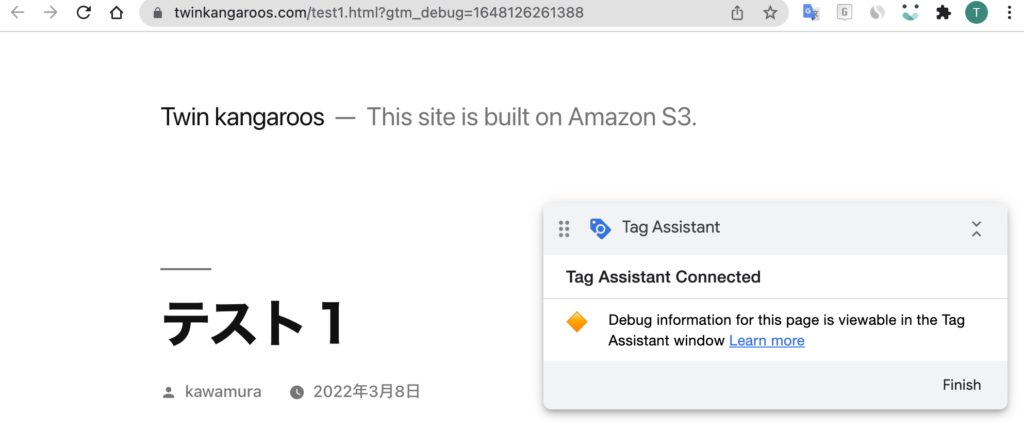Grab the Tag Assistant drag handle

pos(564,229)
